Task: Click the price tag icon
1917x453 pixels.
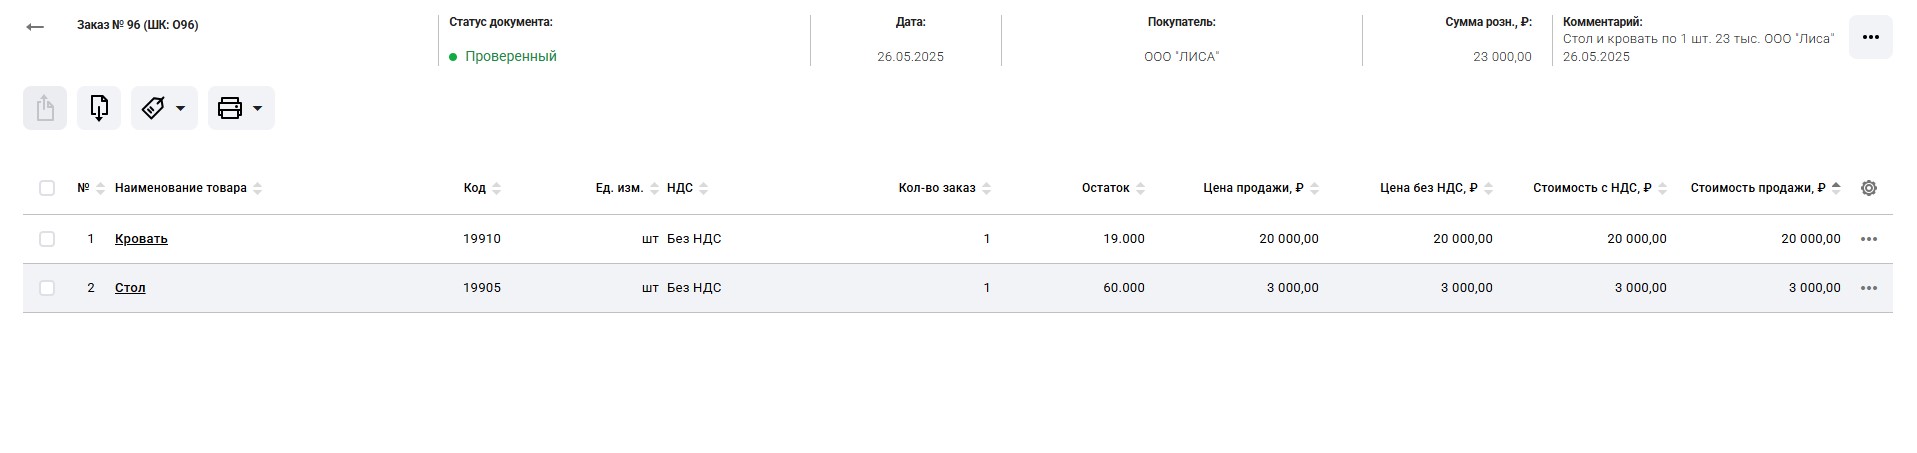Action: (154, 108)
